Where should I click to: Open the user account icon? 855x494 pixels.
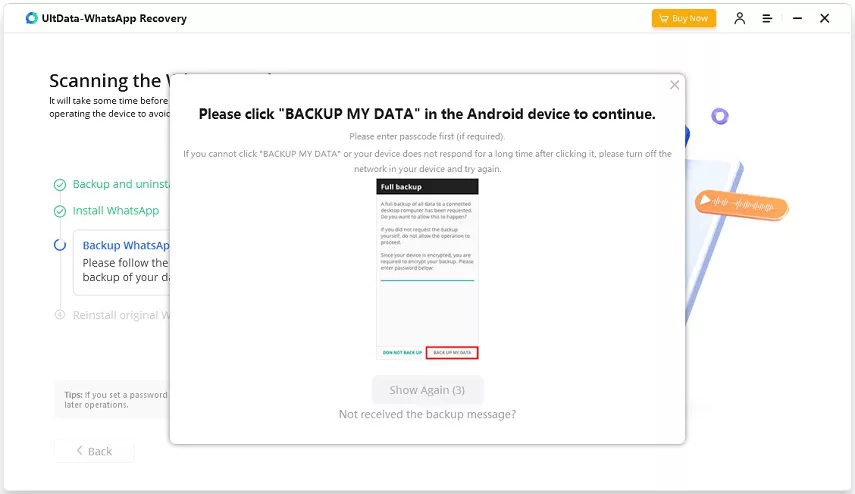coord(740,18)
